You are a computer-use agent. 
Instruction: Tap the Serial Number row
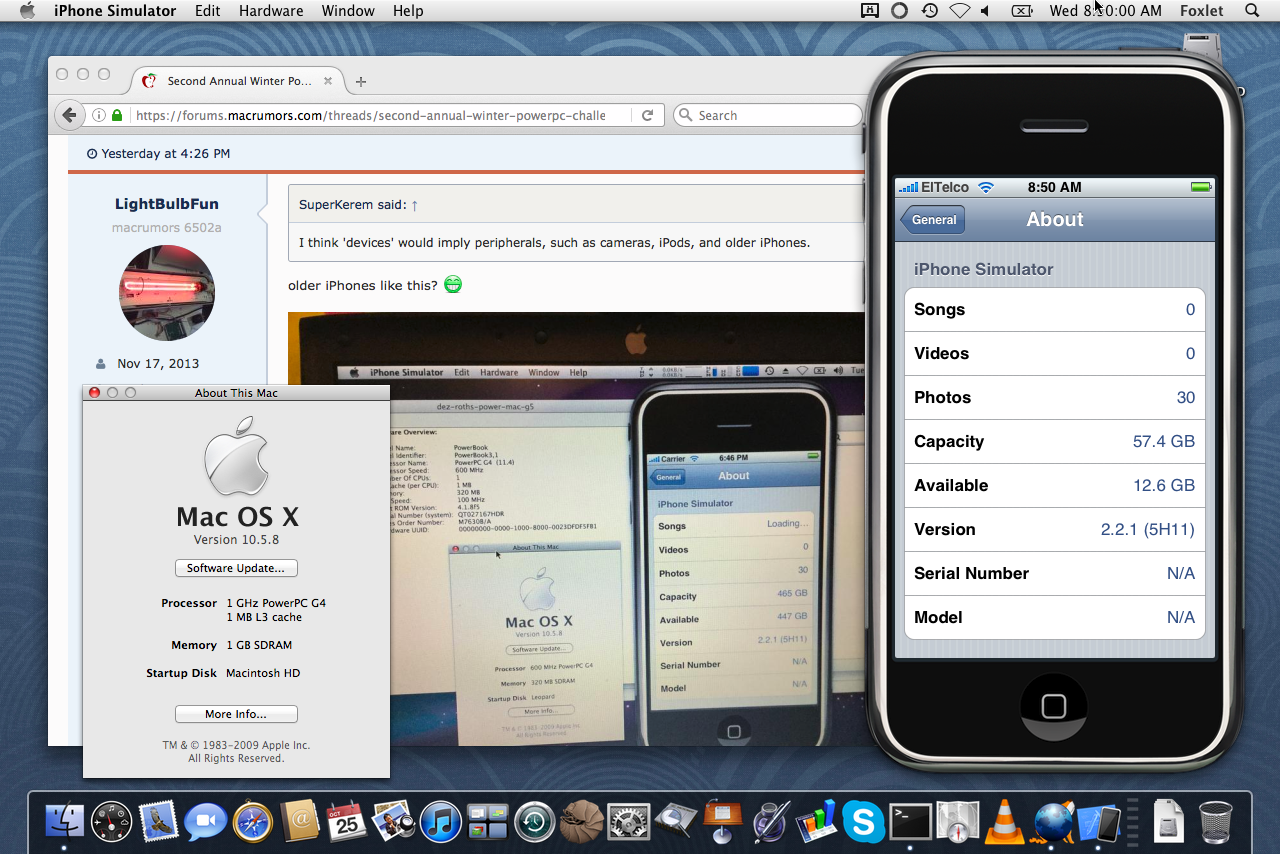click(x=1054, y=574)
